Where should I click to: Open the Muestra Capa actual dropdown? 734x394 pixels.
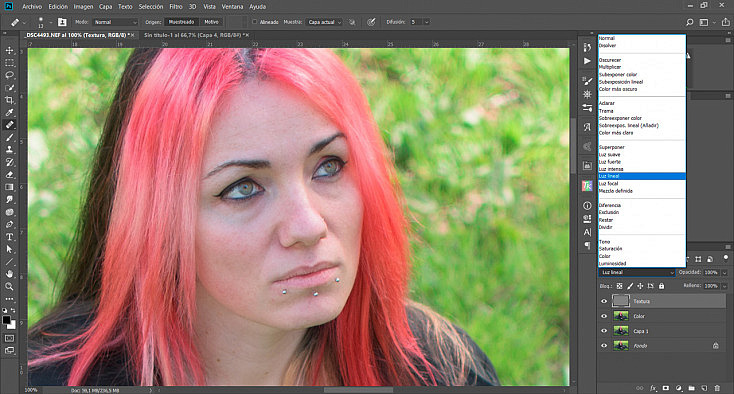324,22
